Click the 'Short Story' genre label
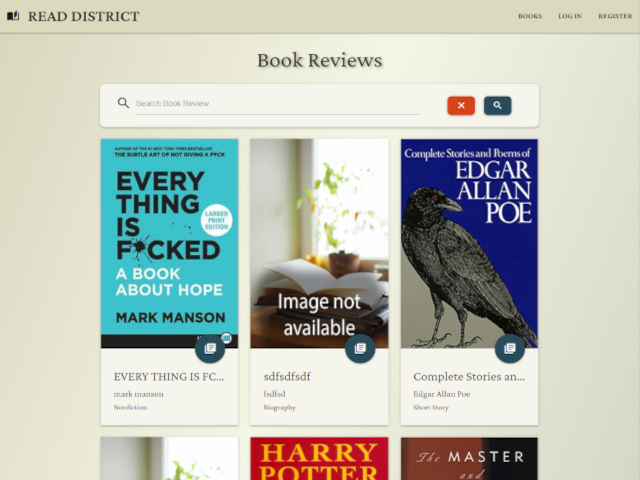Screen dimensions: 640x480 tap(431, 407)
